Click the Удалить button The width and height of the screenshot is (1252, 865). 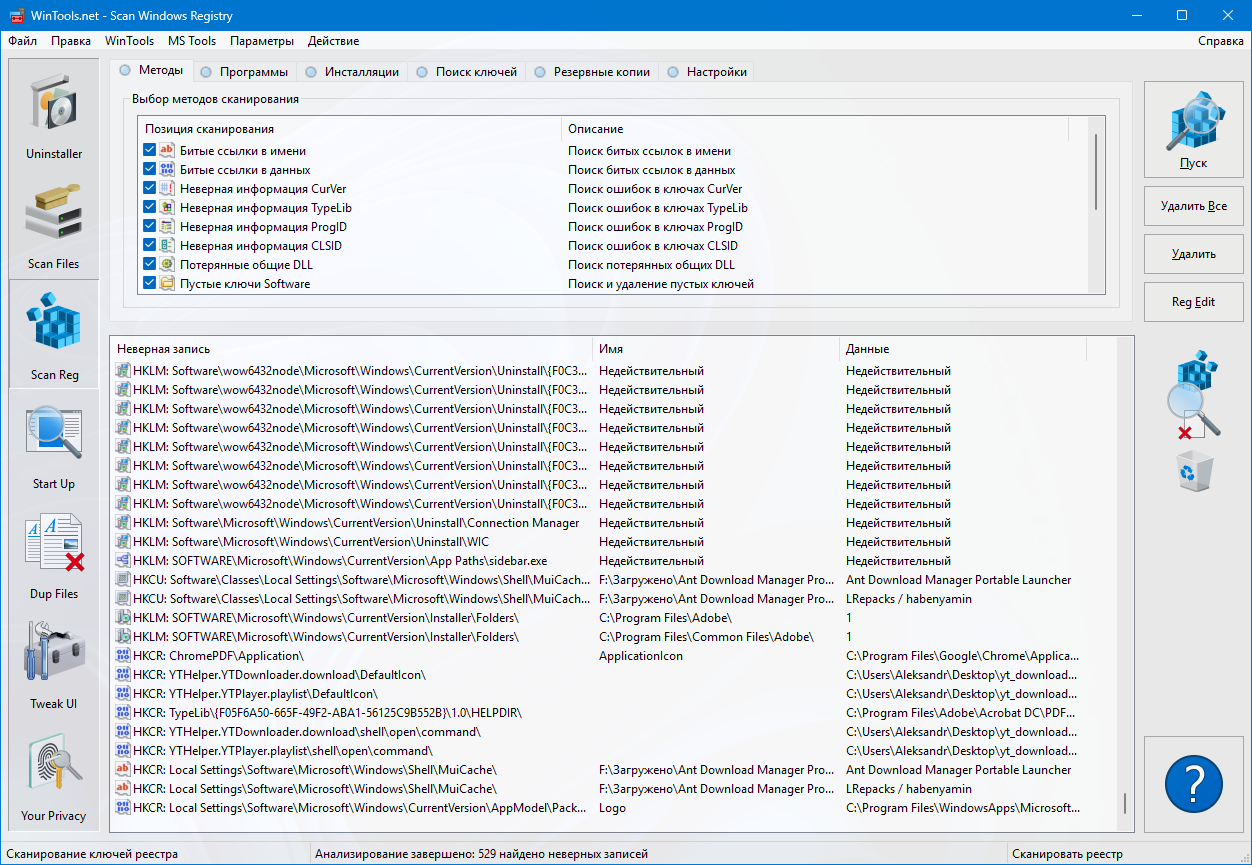[x=1193, y=254]
